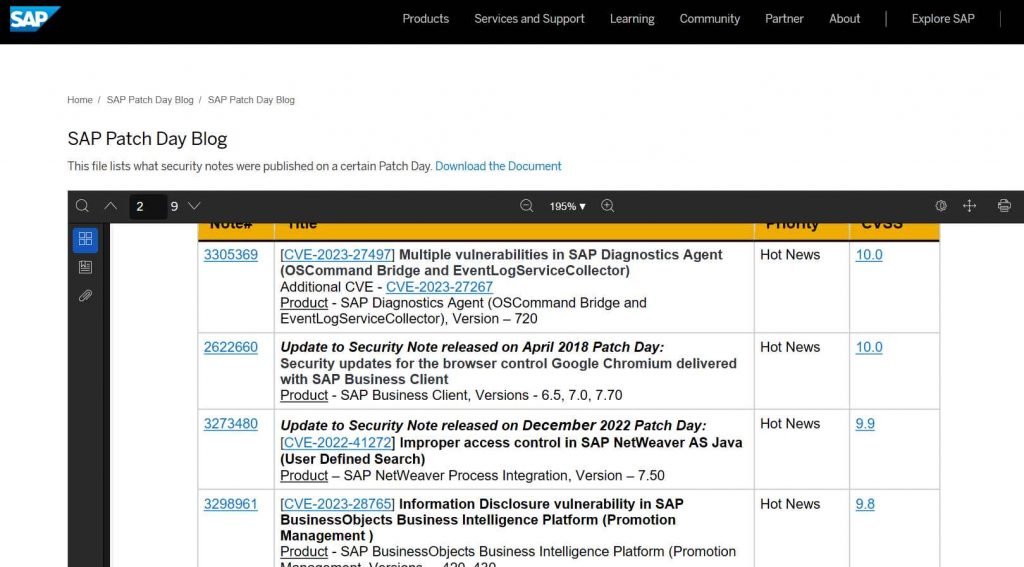Open the Products menu
1024x567 pixels.
point(426,19)
